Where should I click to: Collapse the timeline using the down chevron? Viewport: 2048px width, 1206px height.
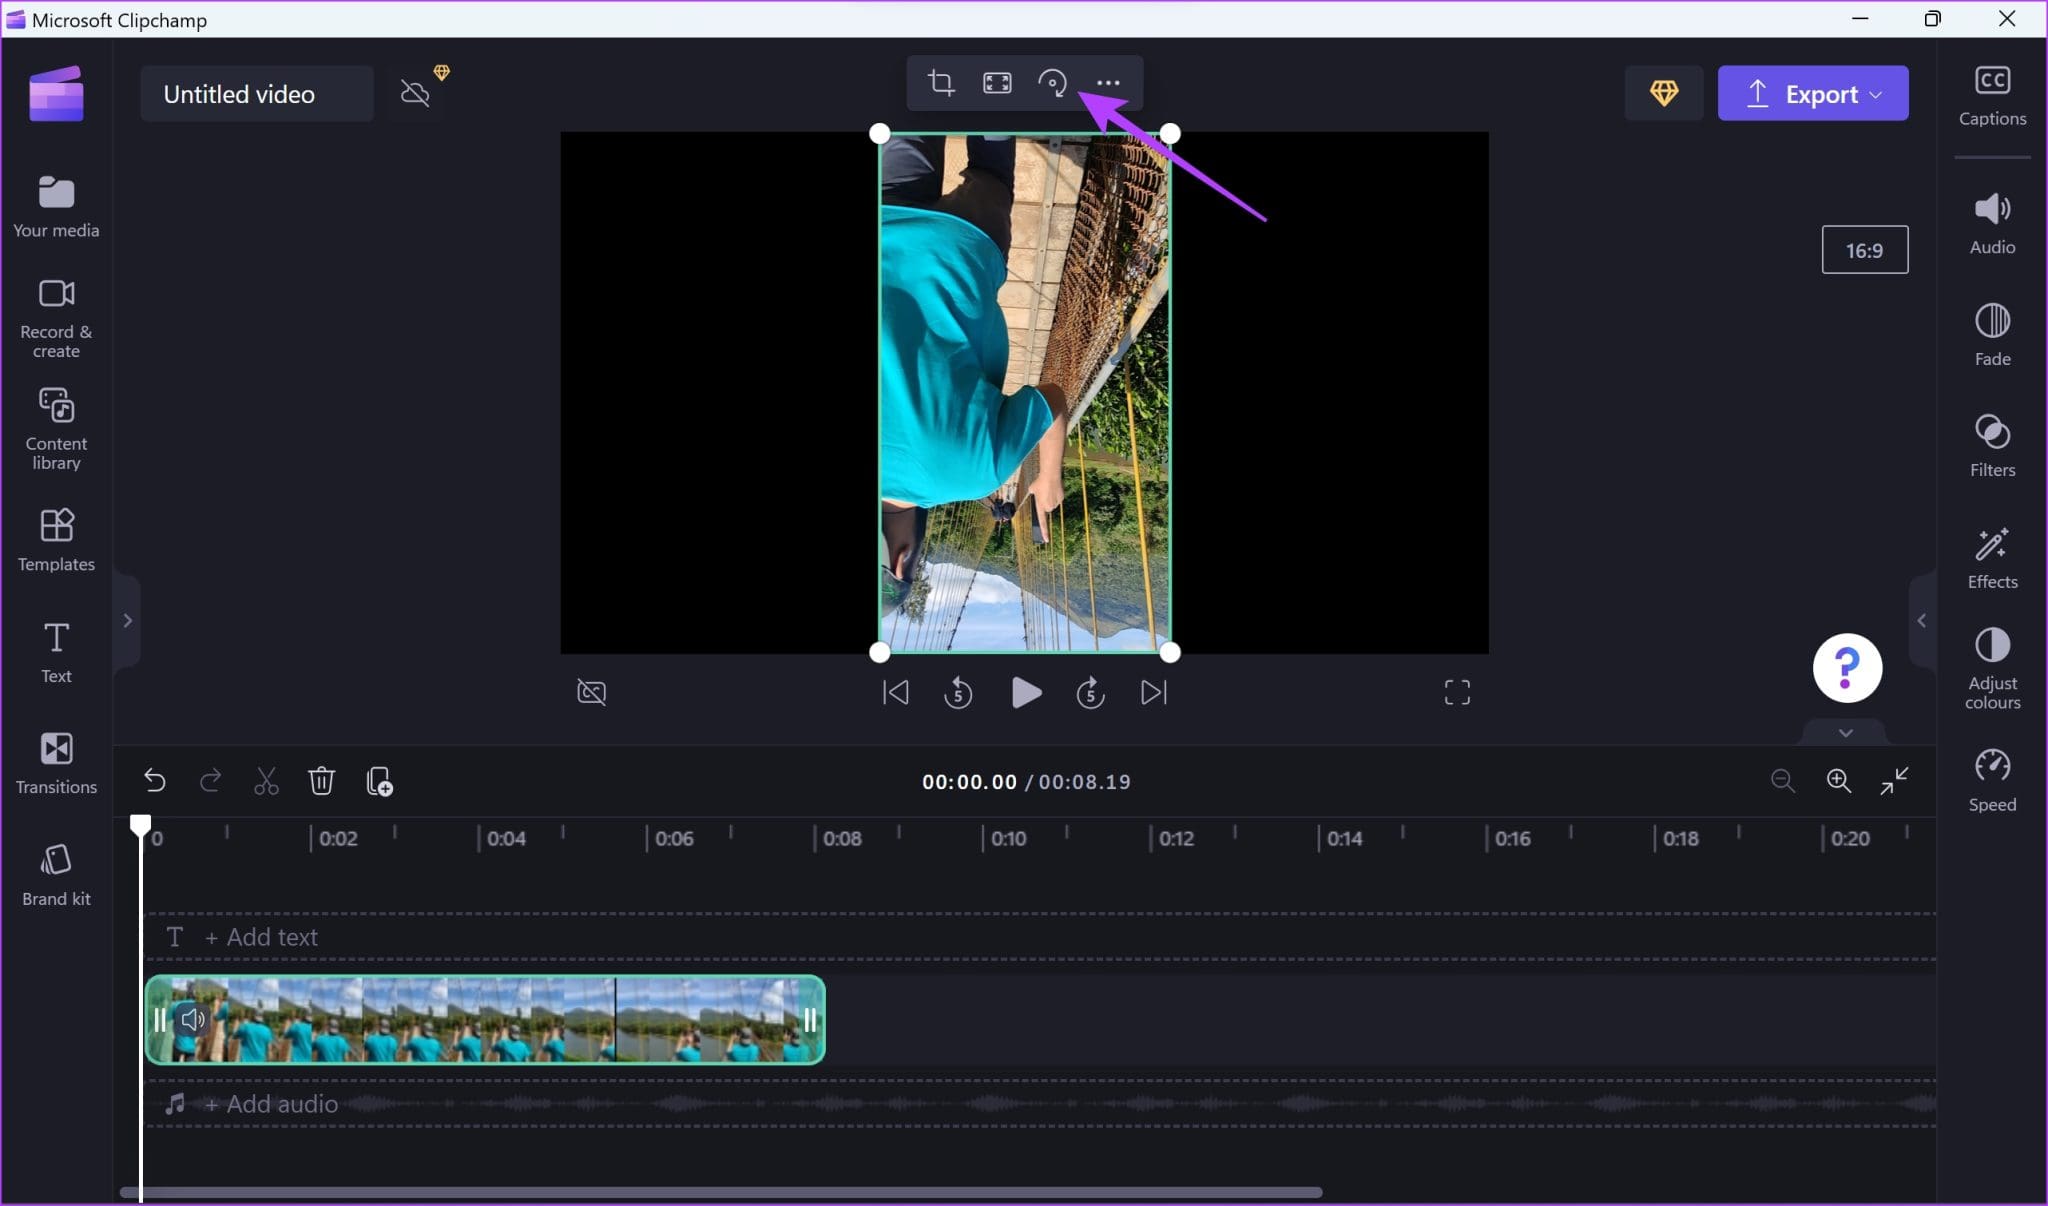click(1845, 733)
